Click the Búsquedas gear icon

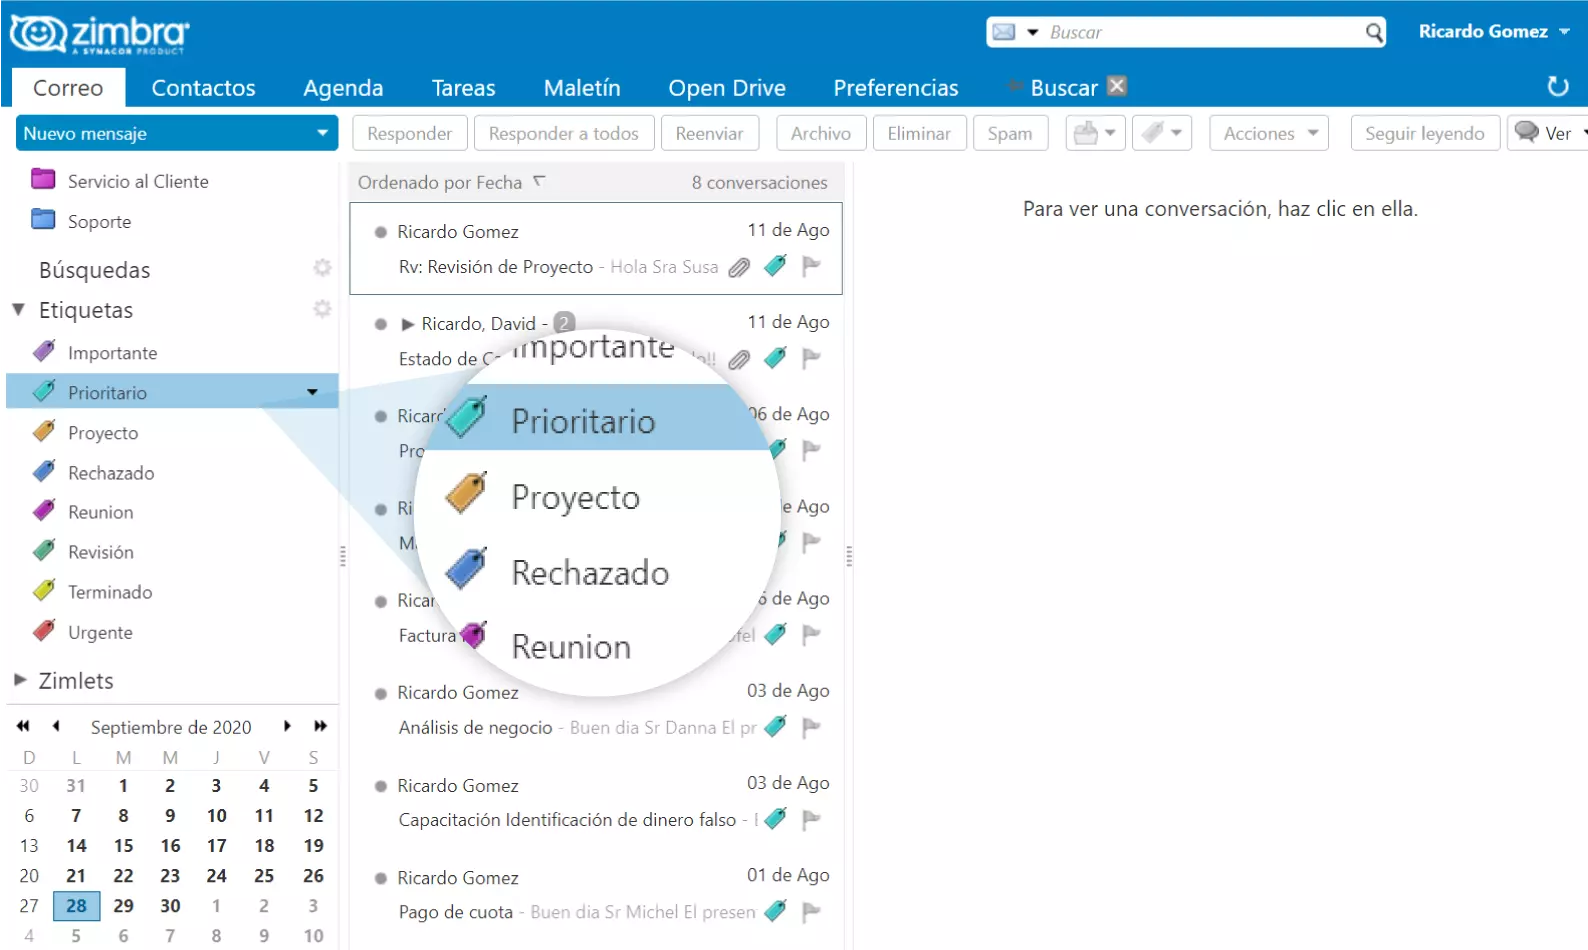322,268
